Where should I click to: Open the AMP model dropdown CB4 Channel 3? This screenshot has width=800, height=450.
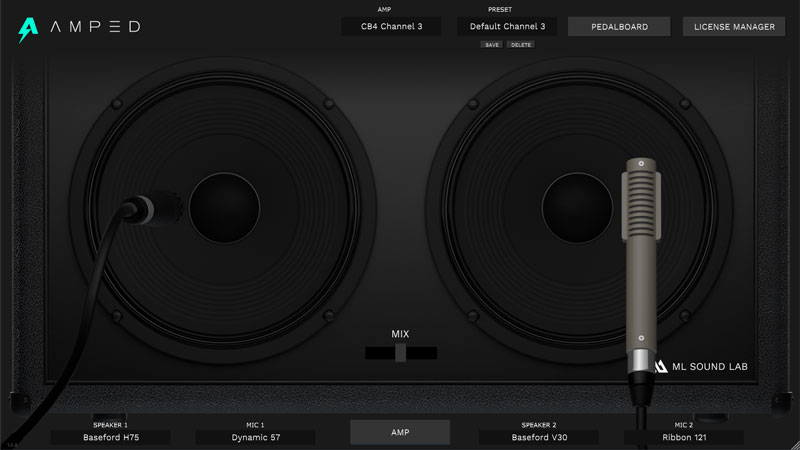click(x=391, y=27)
